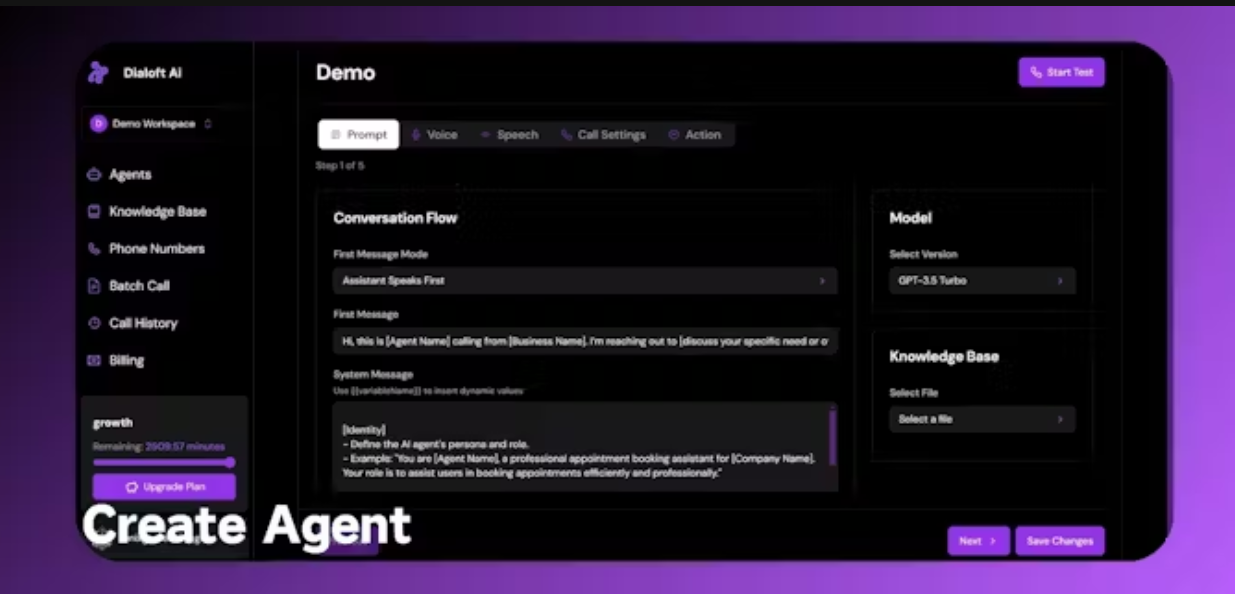Screen dimensions: 1235x594
Task: Open the Action tab
Action: click(x=694, y=134)
